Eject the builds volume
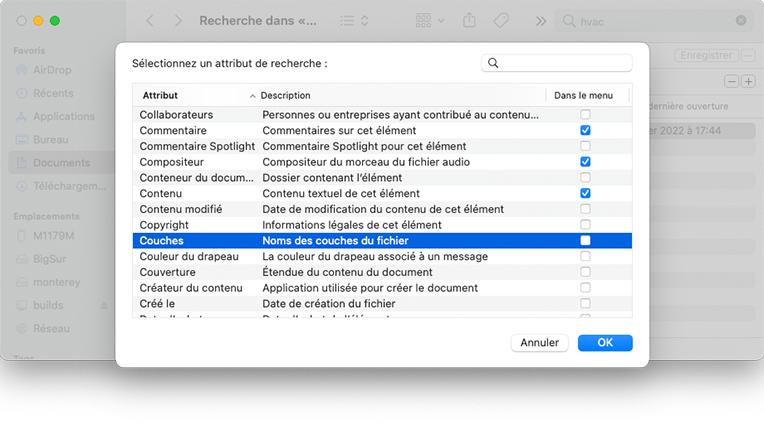764x430 pixels. click(103, 304)
